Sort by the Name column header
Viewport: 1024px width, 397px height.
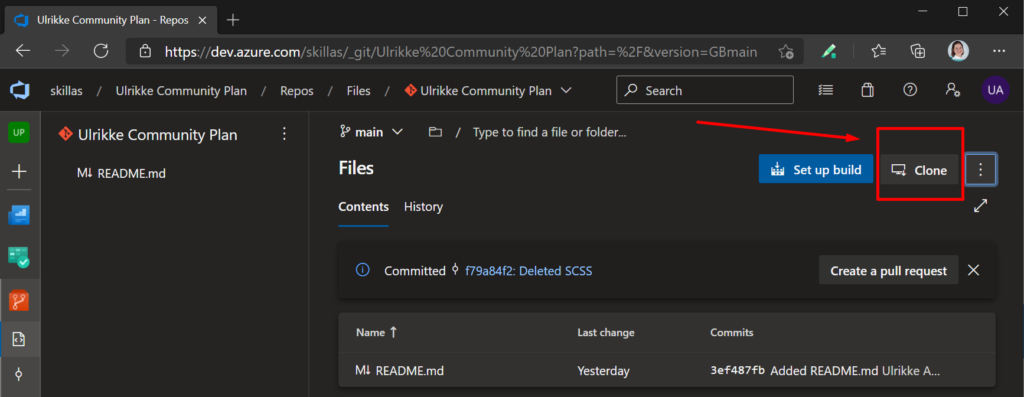(376, 332)
